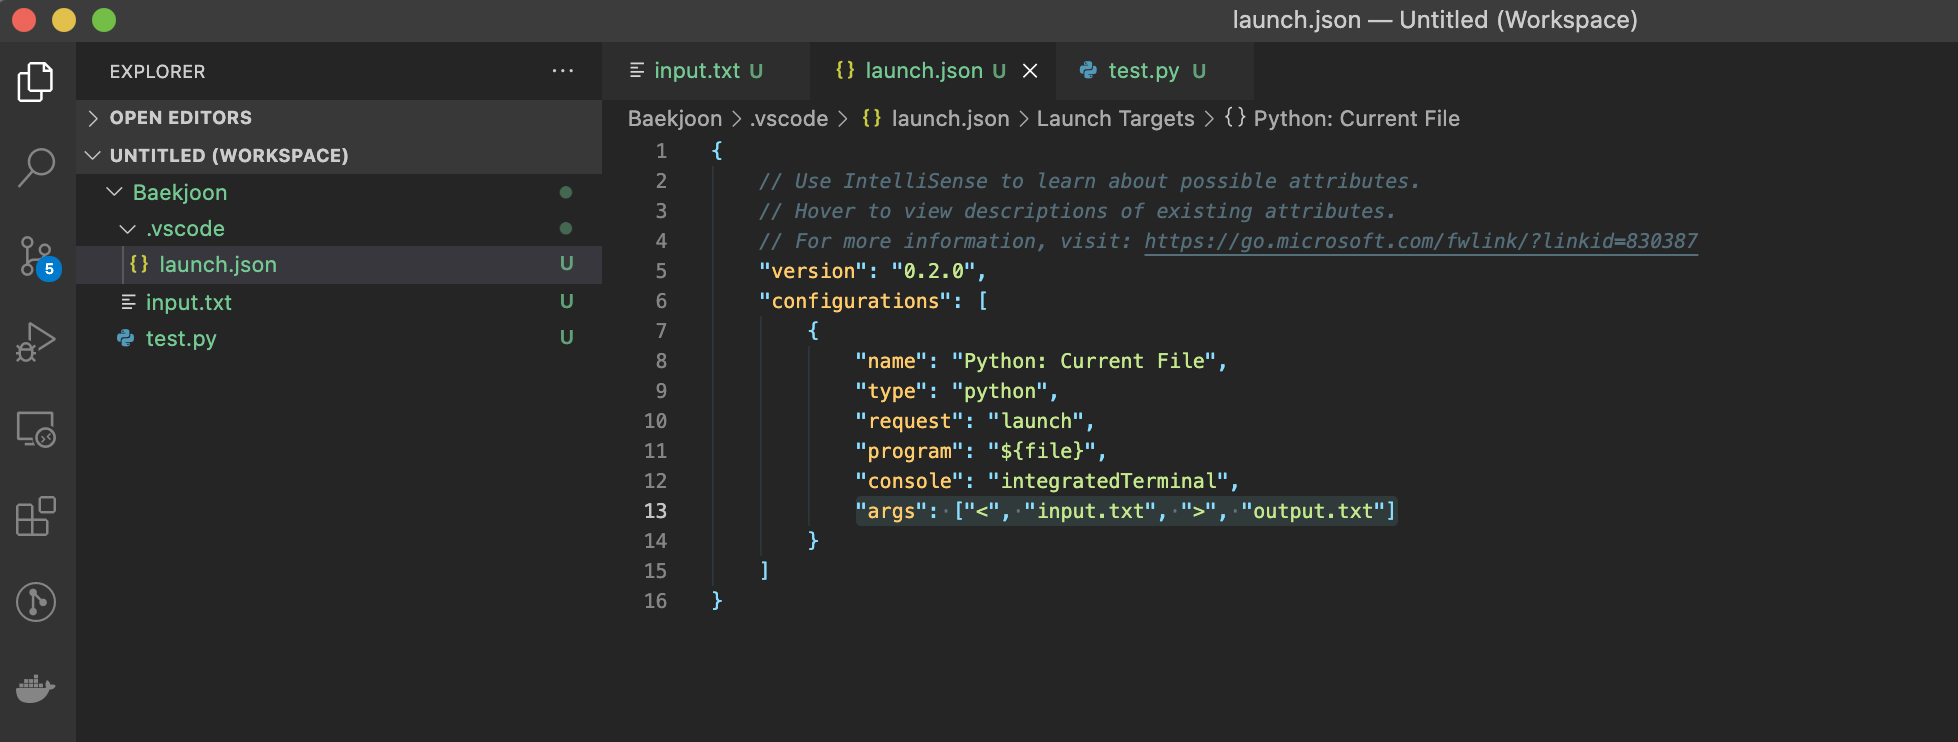
Task: Click the braces icon beside launch.json in file tree
Action: pyautogui.click(x=139, y=264)
